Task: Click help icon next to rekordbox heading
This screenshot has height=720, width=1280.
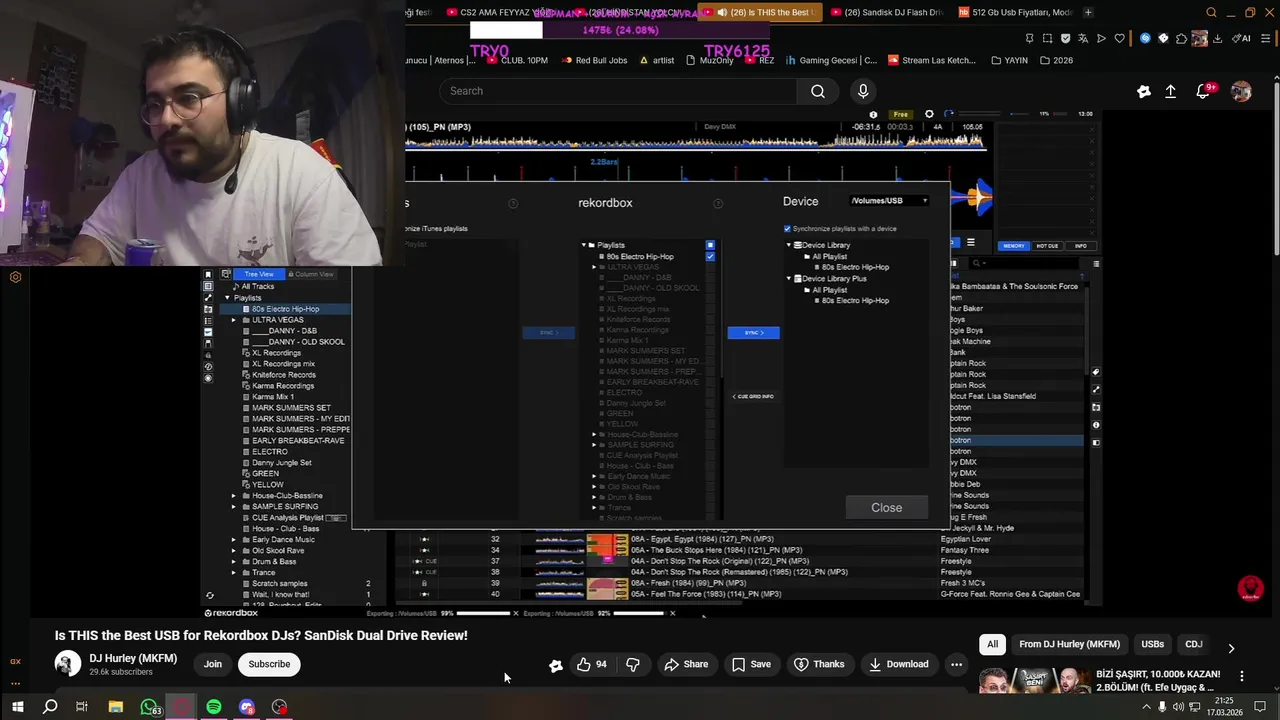Action: click(x=717, y=203)
